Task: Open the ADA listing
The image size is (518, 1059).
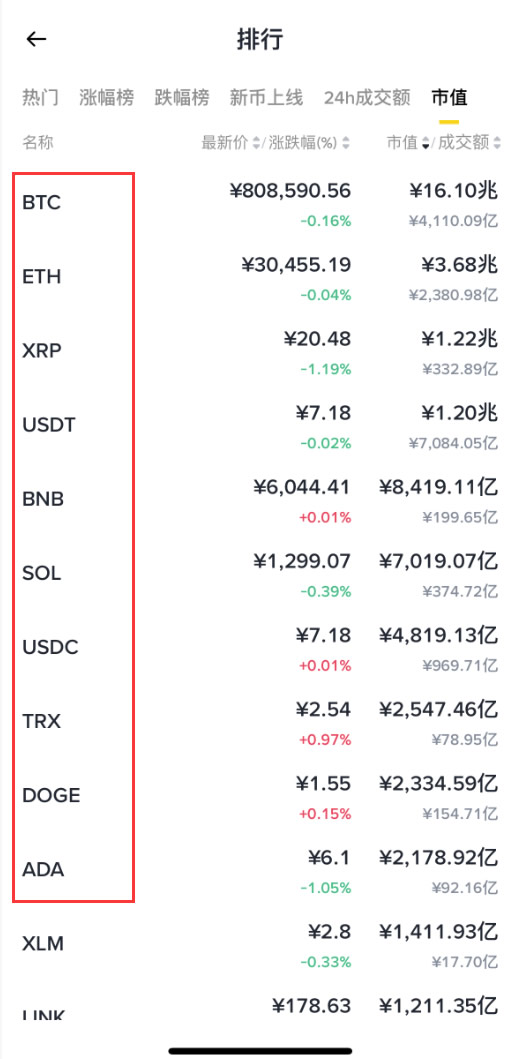Action: tap(259, 870)
